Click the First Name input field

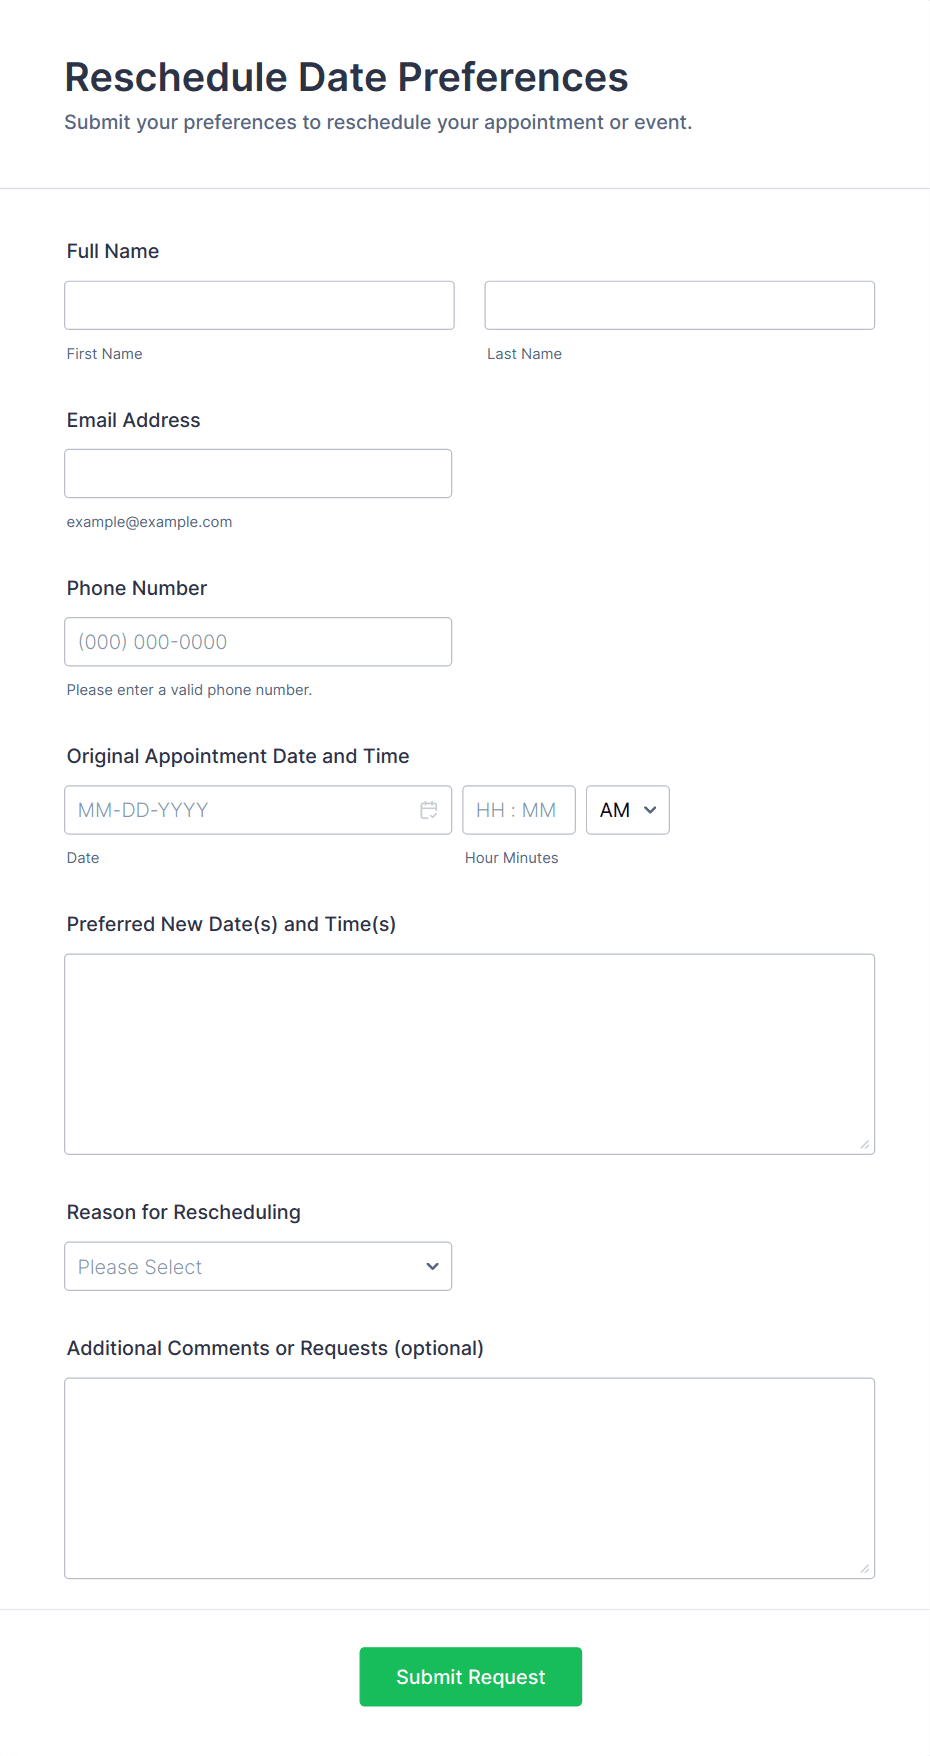tap(259, 305)
